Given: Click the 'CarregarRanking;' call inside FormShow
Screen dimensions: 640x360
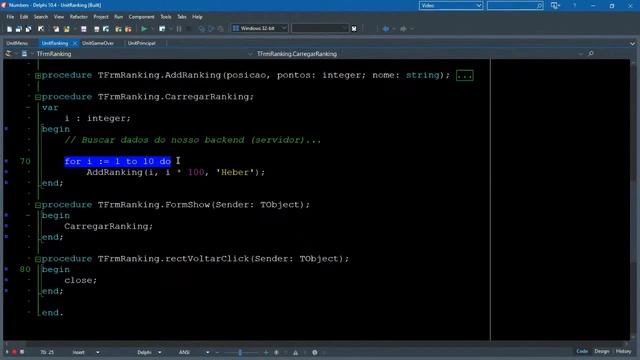Looking at the screenshot, I should [109, 226].
